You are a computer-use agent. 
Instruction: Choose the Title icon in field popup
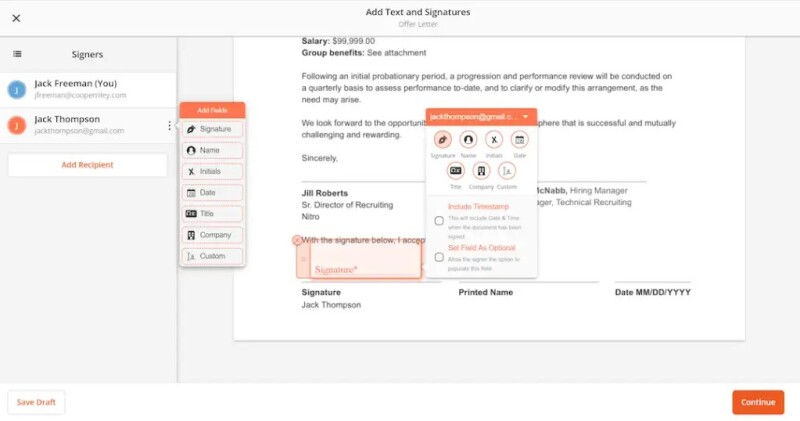(x=456, y=171)
